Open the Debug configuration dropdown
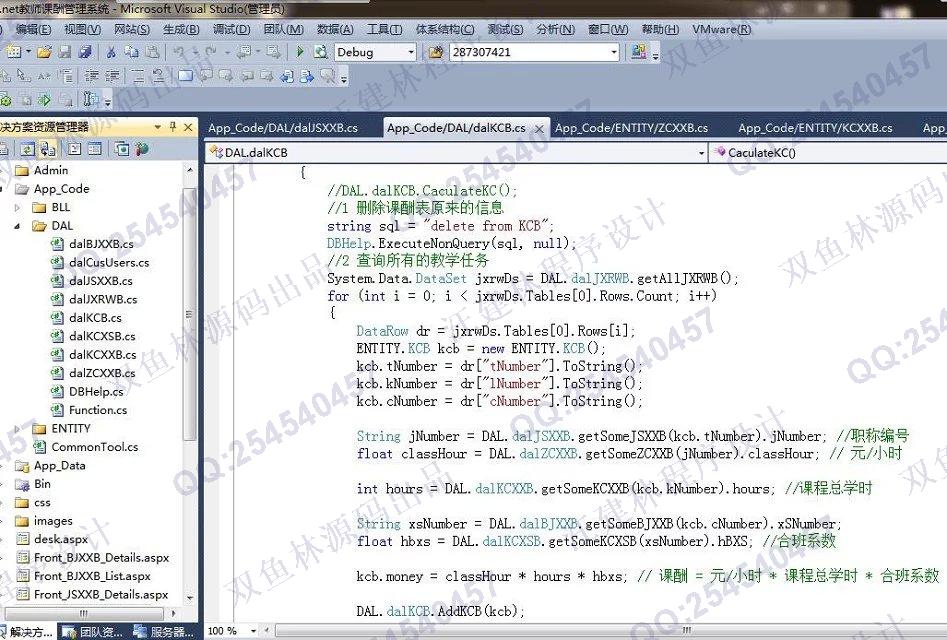 [x=411, y=53]
